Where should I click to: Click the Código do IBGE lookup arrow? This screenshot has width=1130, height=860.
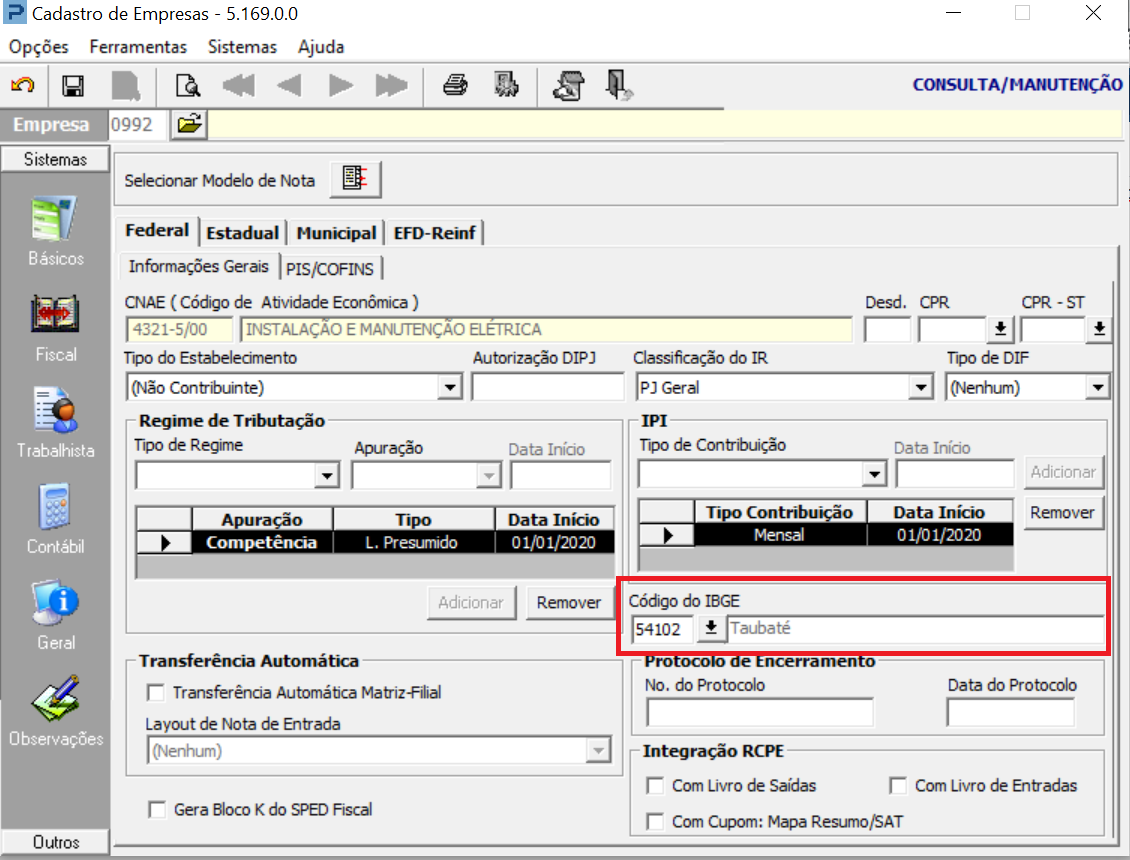pyautogui.click(x=711, y=629)
